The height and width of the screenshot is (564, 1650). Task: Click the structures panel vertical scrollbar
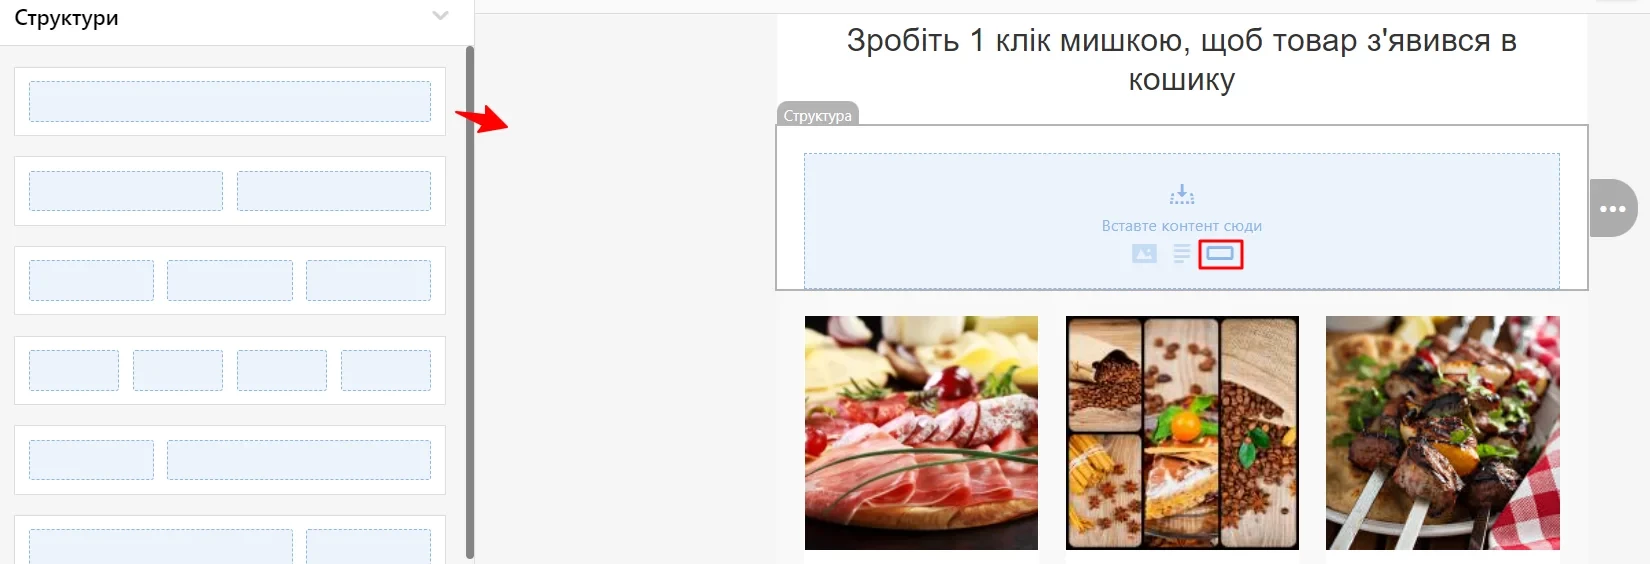coord(470,300)
